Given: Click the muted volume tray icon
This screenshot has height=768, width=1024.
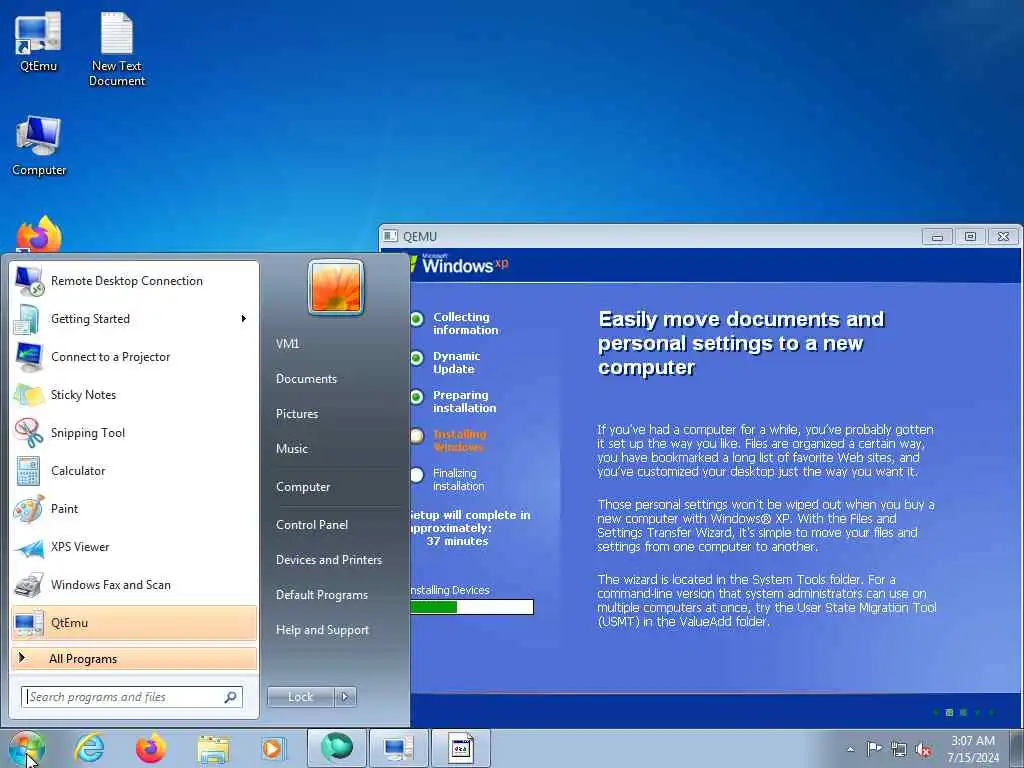Looking at the screenshot, I should pos(923,750).
